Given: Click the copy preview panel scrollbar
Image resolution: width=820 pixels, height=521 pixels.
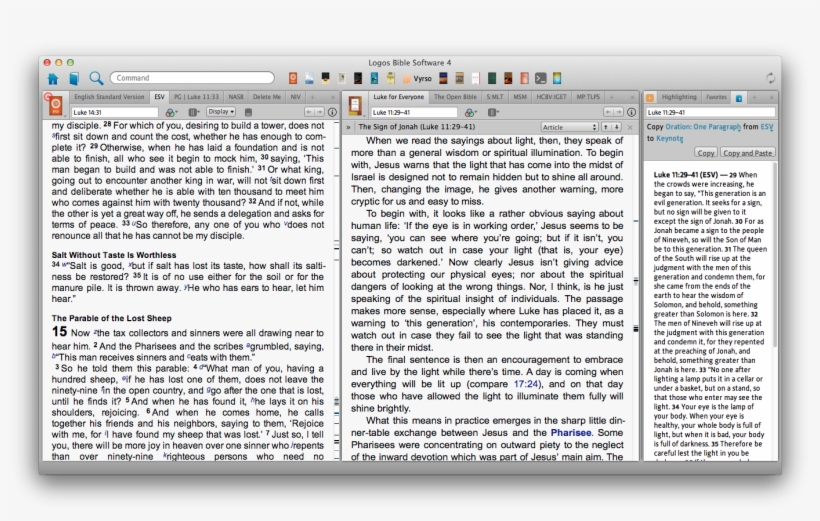Looking at the screenshot, I should 775,256.
